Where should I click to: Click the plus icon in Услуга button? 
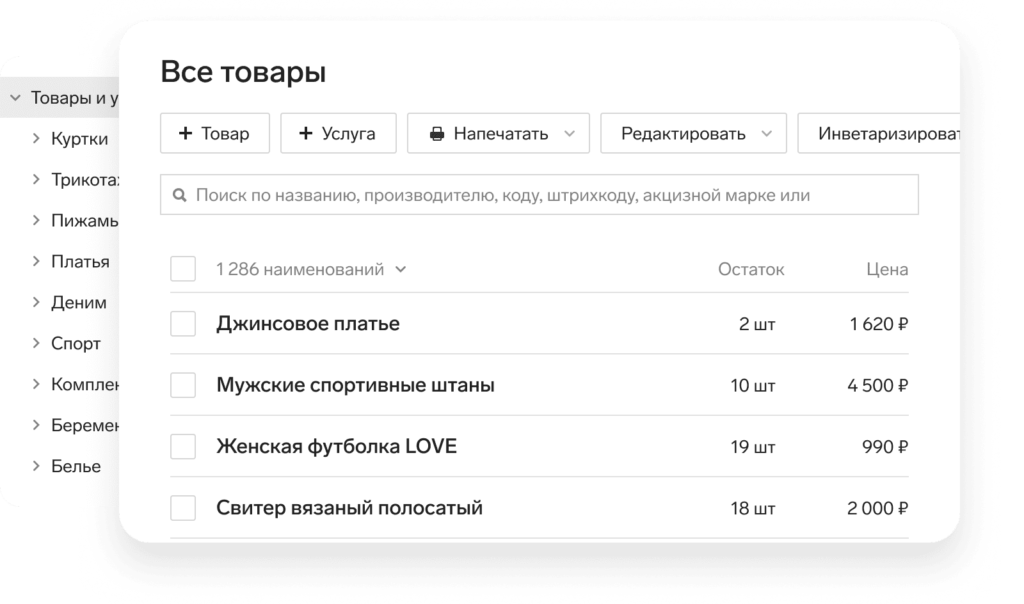click(307, 133)
